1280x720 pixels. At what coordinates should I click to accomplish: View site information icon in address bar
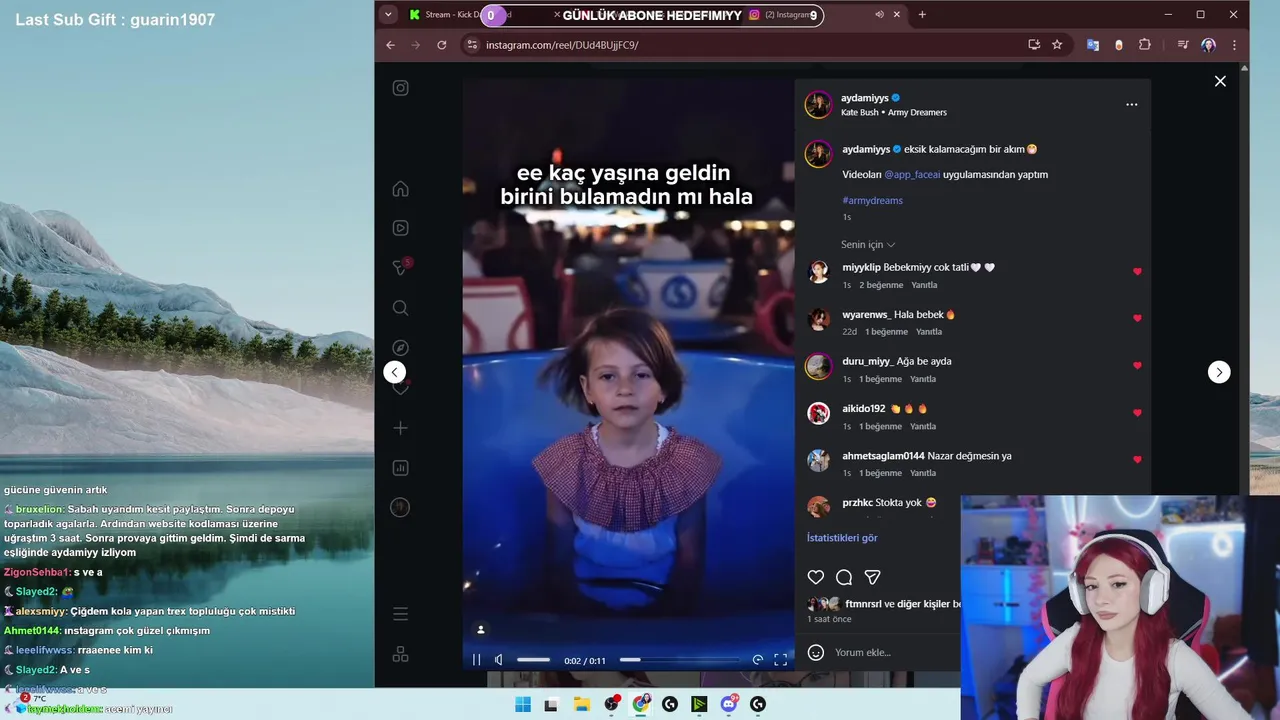coord(472,45)
